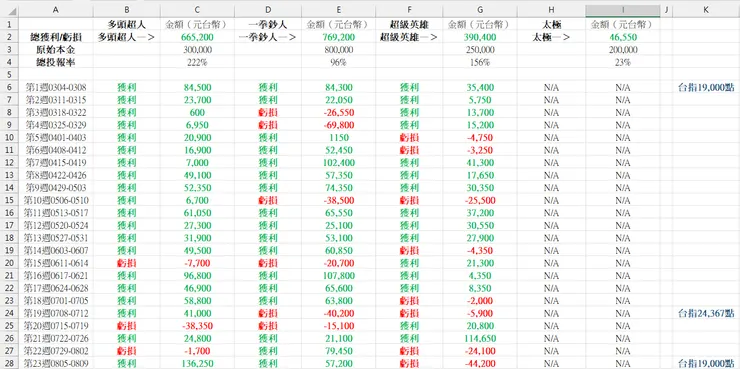Select column I header
This screenshot has height=369, width=740.
tap(622, 10)
